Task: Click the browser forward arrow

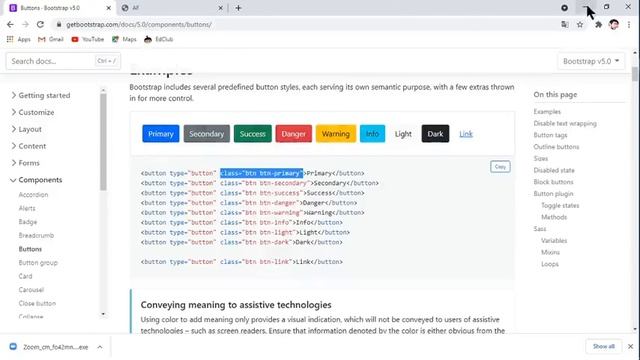Action: pos(25,24)
